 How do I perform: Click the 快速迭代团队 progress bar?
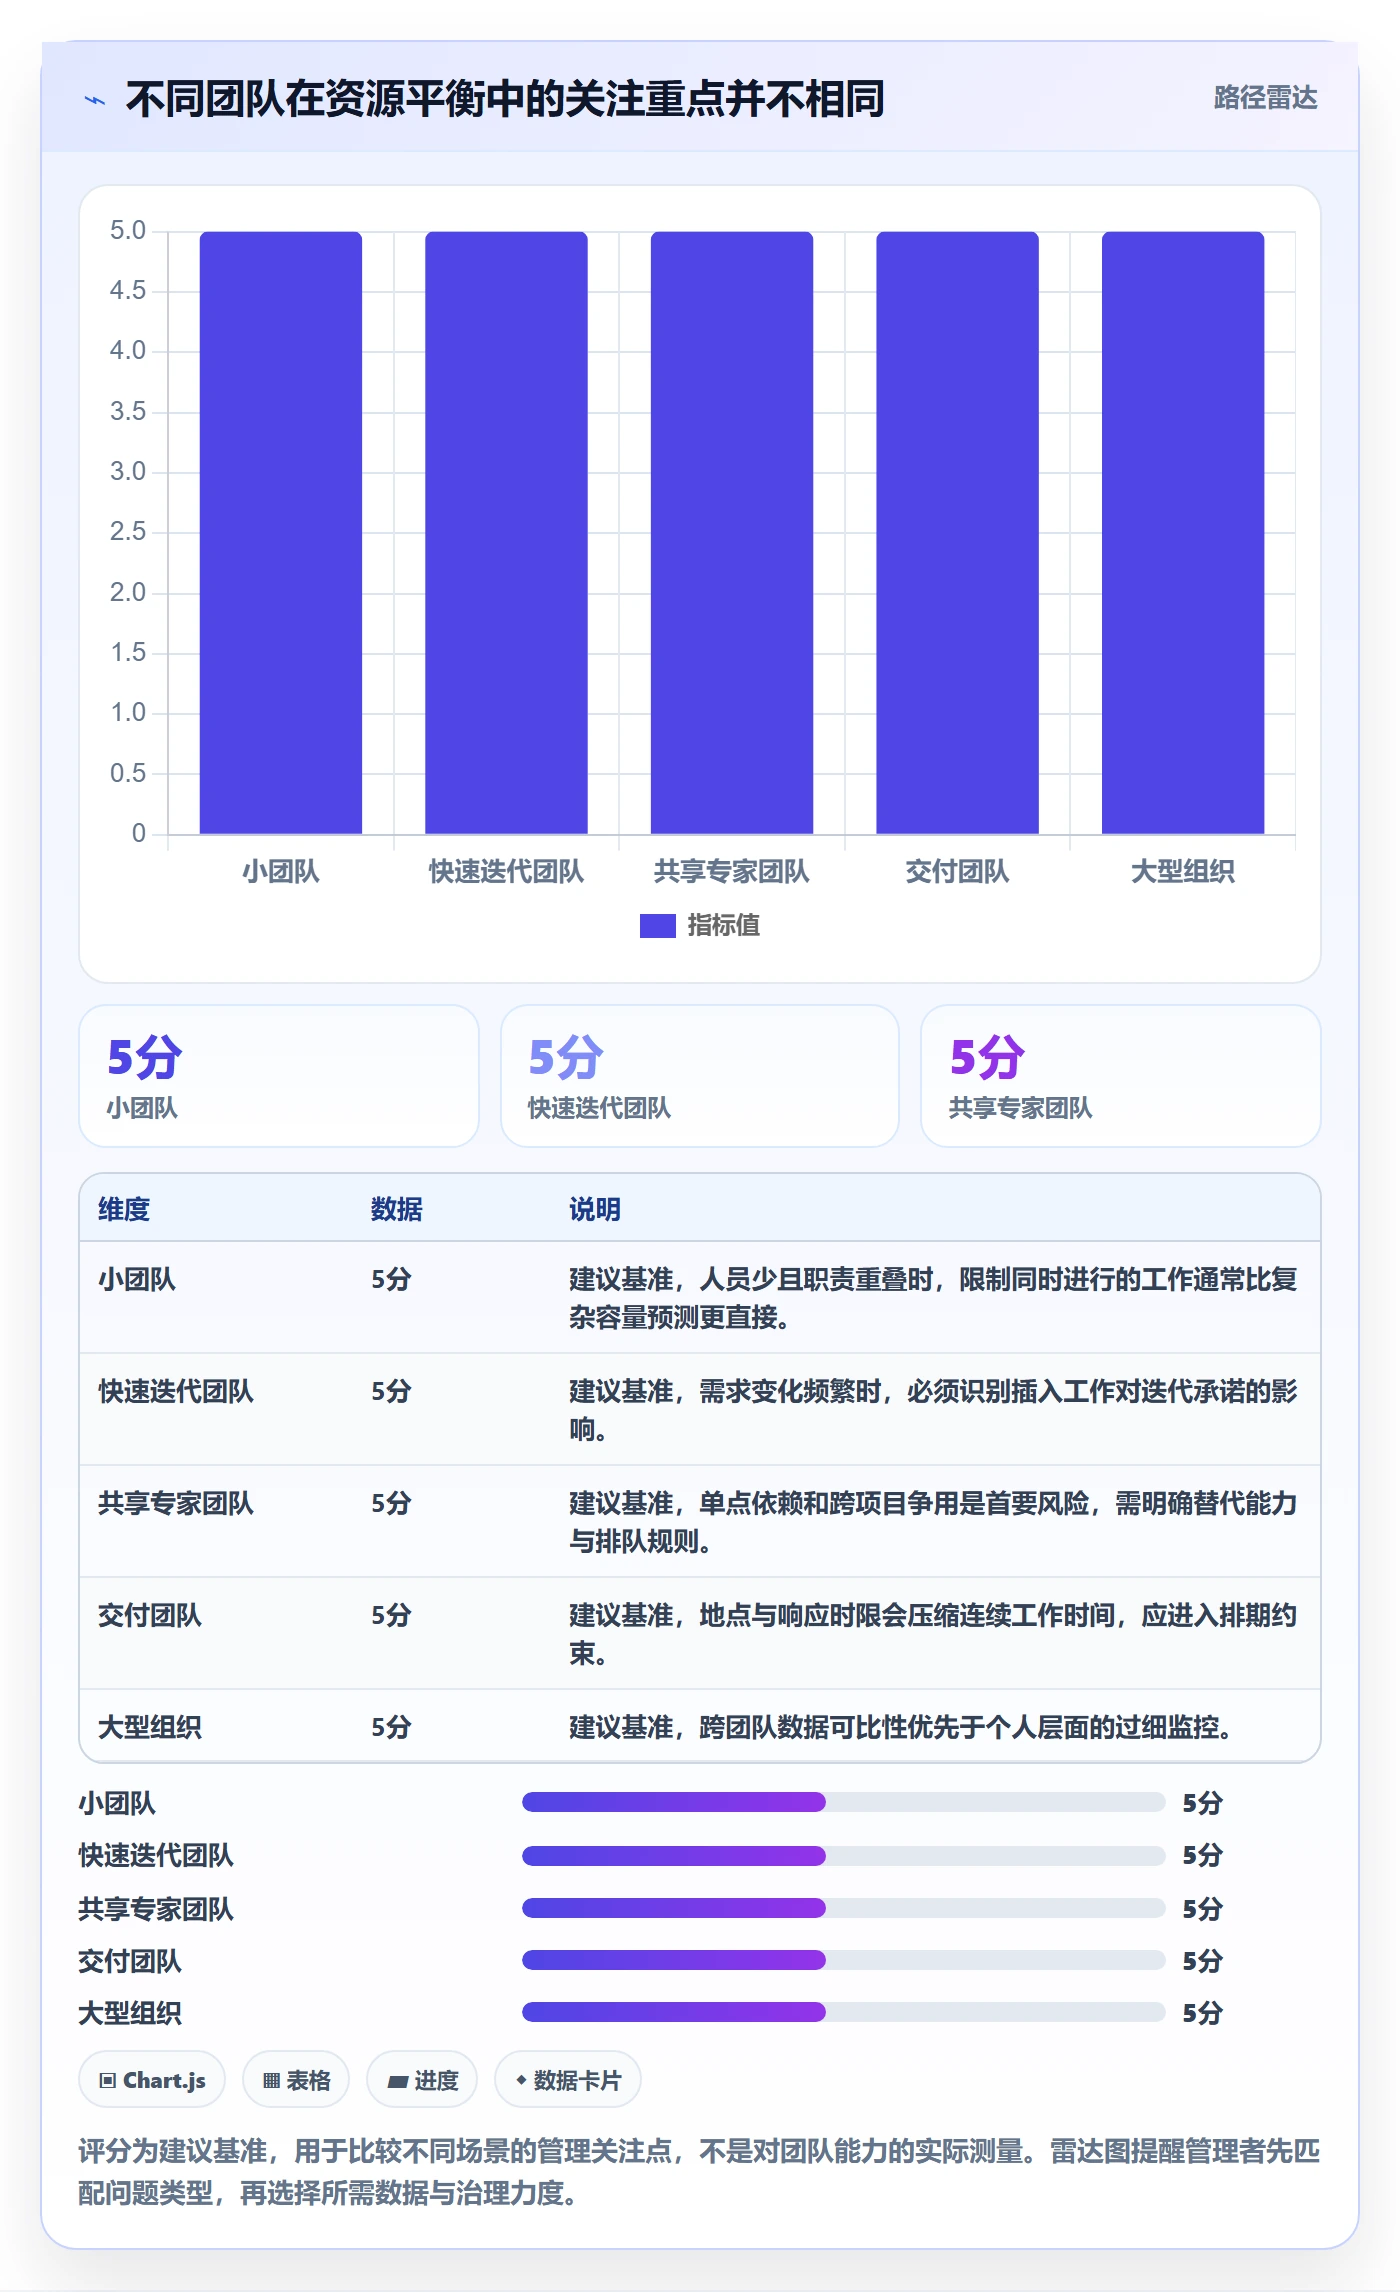coord(843,1856)
